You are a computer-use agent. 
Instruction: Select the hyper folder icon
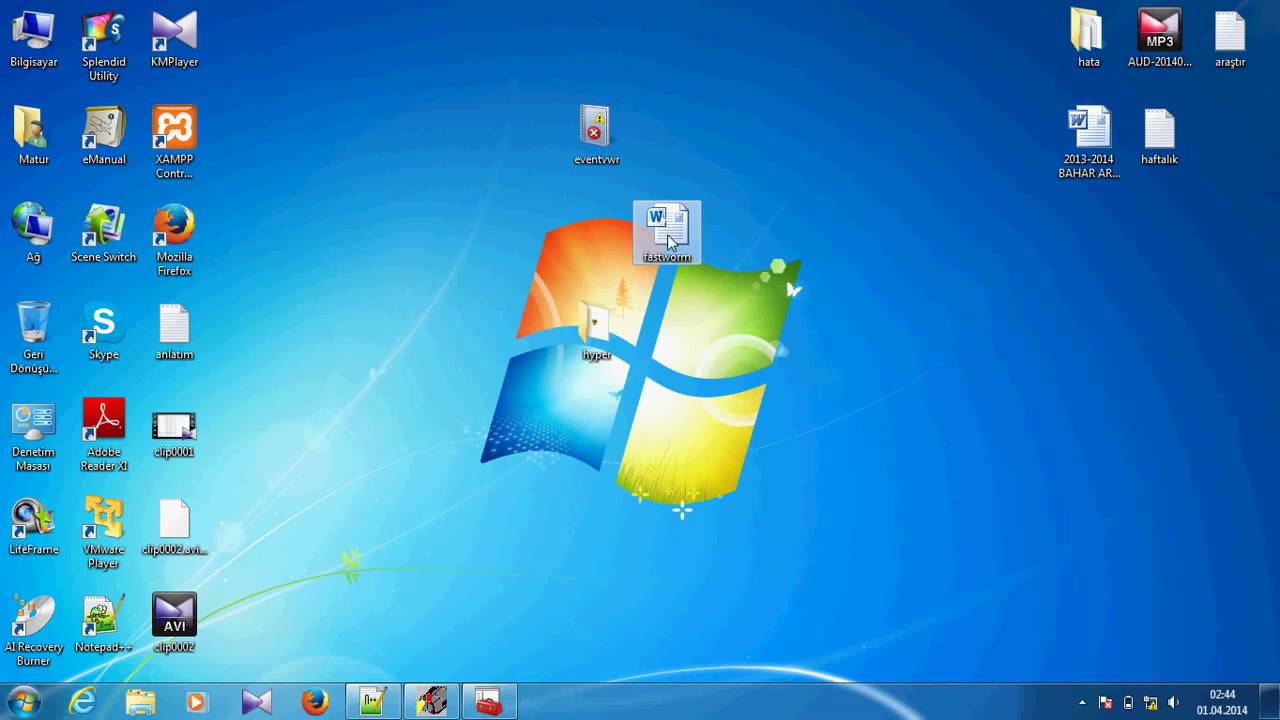[597, 331]
